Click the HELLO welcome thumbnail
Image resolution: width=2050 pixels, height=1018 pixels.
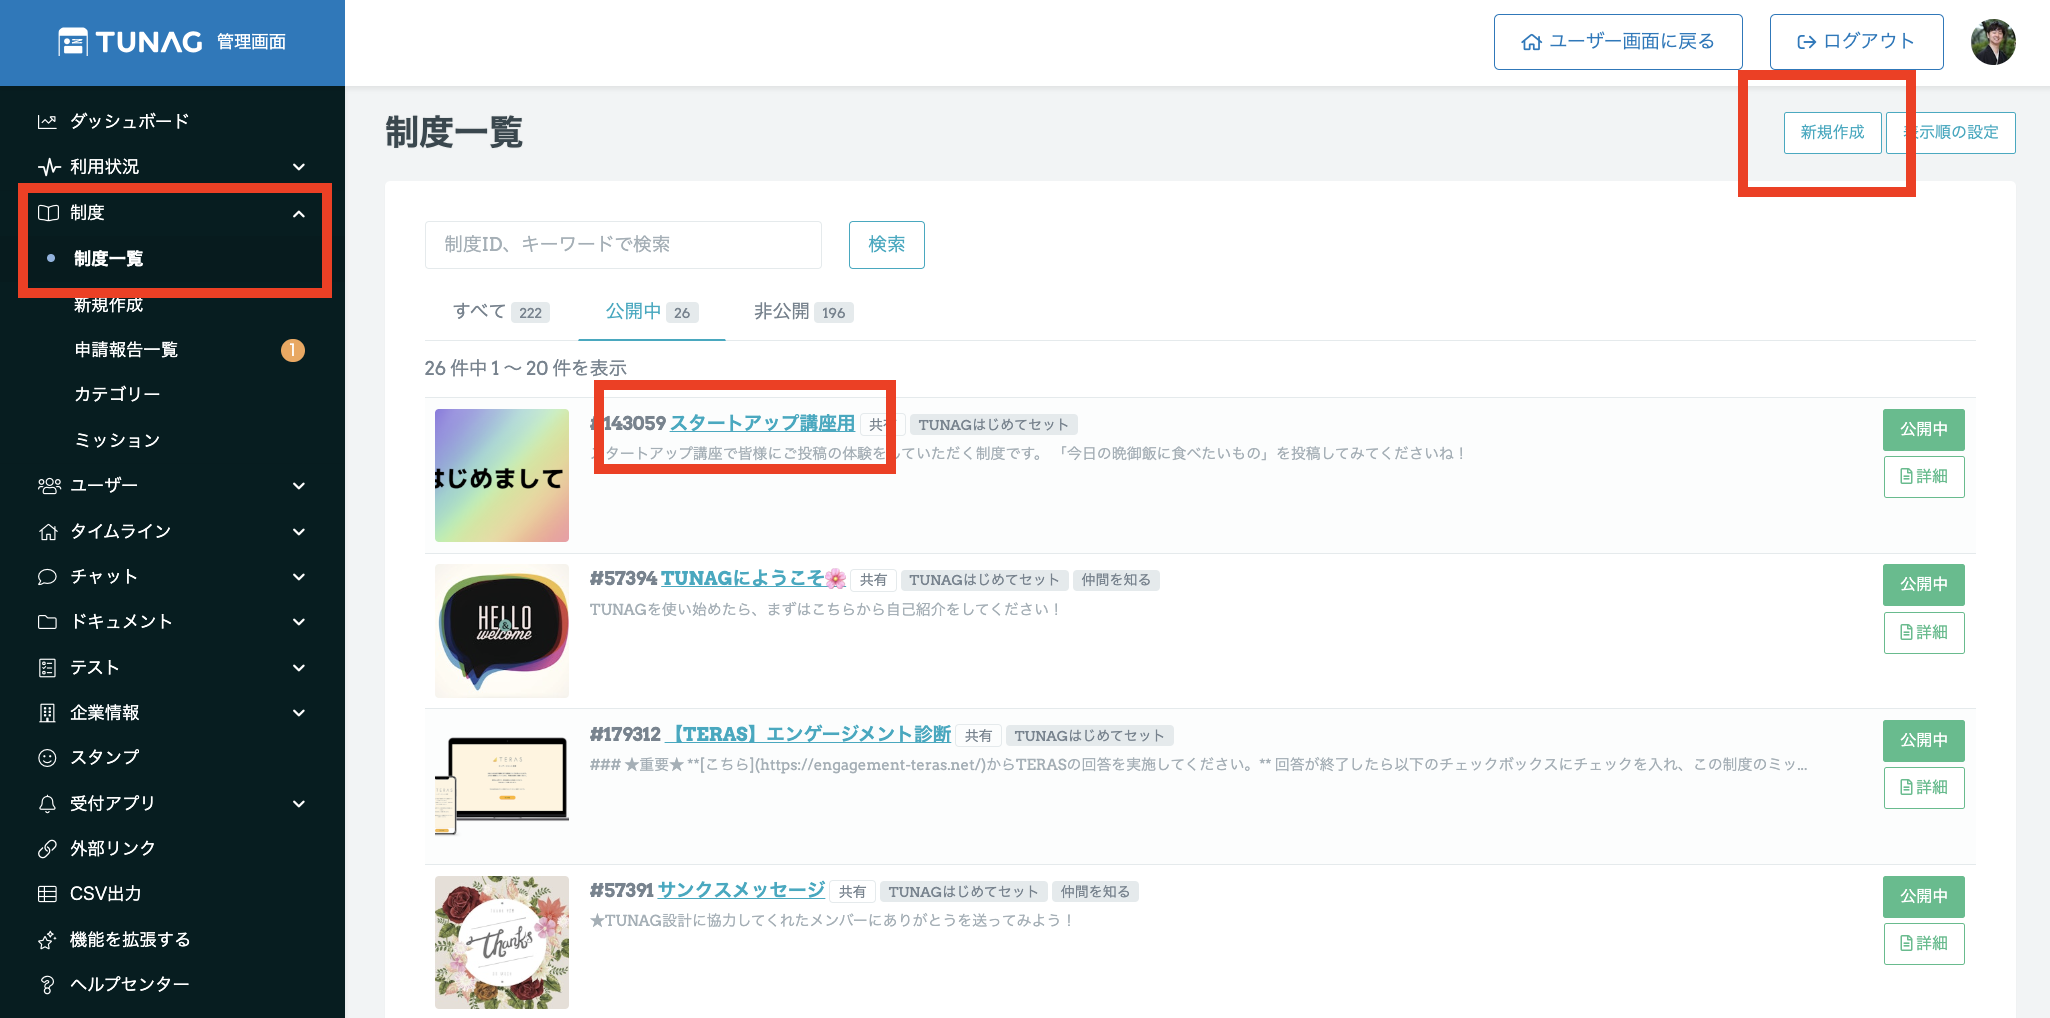[502, 631]
